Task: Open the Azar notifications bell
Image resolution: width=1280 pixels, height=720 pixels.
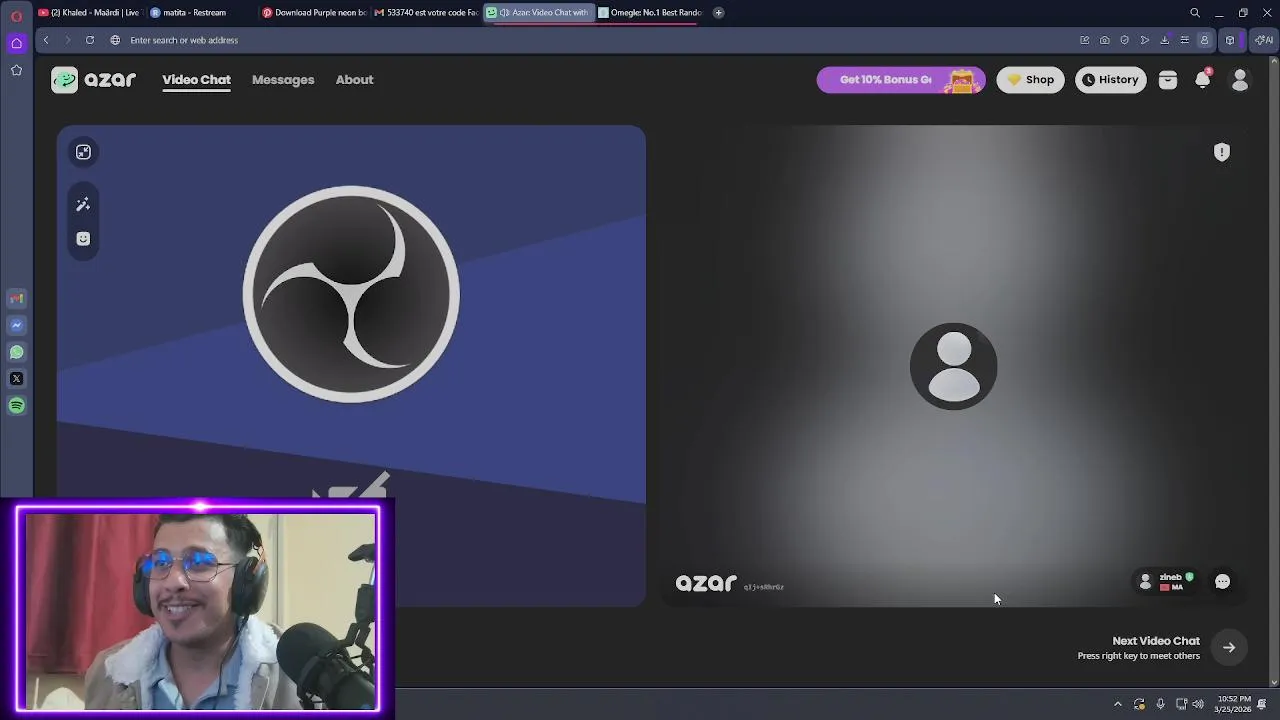Action: (x=1203, y=80)
